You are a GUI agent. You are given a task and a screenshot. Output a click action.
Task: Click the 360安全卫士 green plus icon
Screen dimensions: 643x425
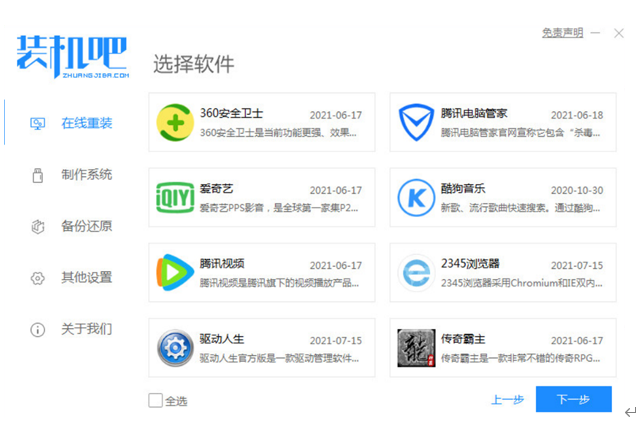pos(175,122)
